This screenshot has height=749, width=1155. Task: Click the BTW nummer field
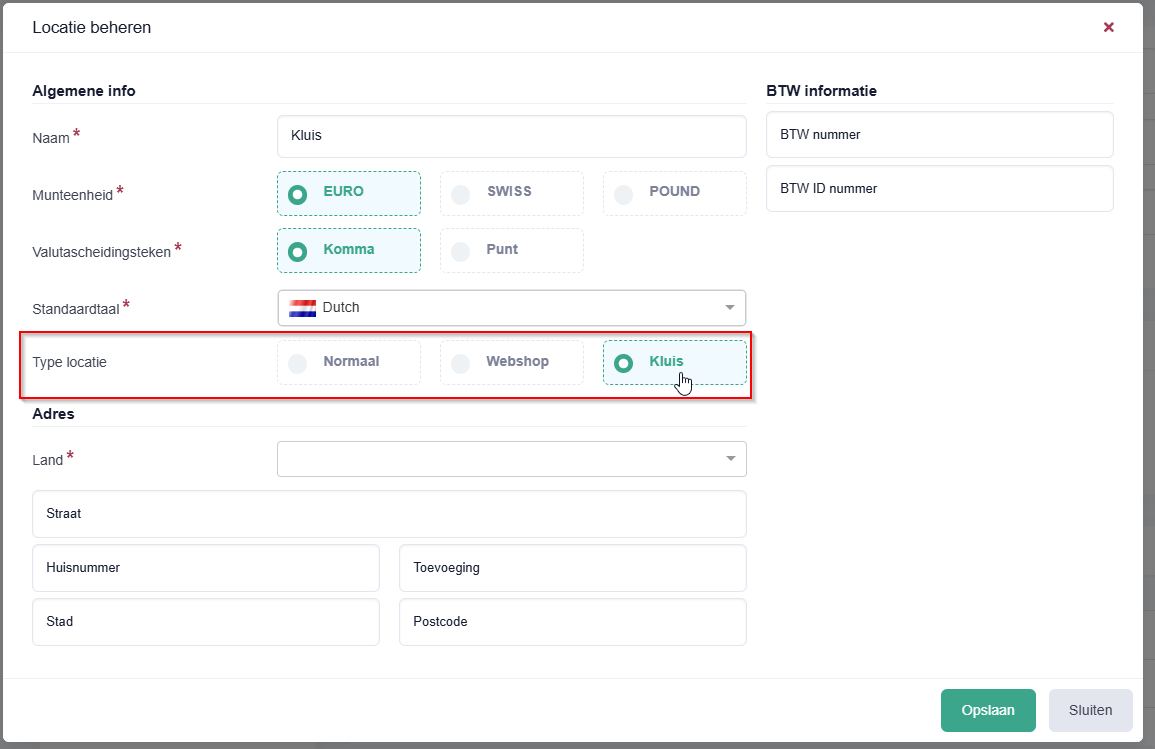pos(939,135)
